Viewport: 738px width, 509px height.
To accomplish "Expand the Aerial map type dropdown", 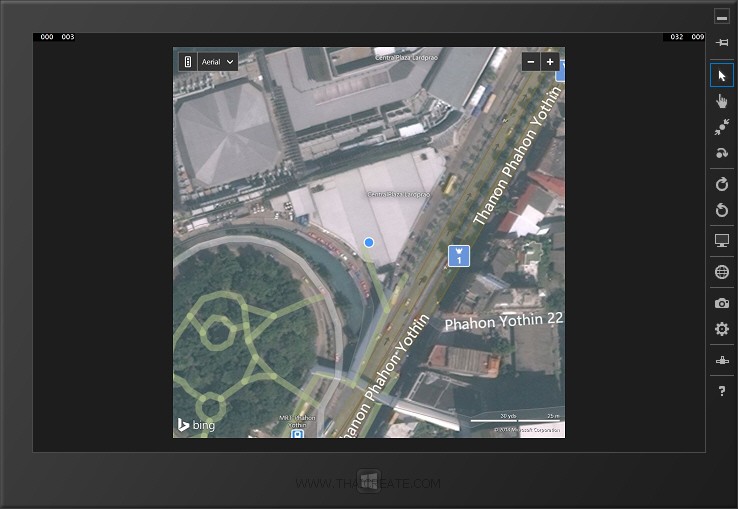I will [x=218, y=62].
